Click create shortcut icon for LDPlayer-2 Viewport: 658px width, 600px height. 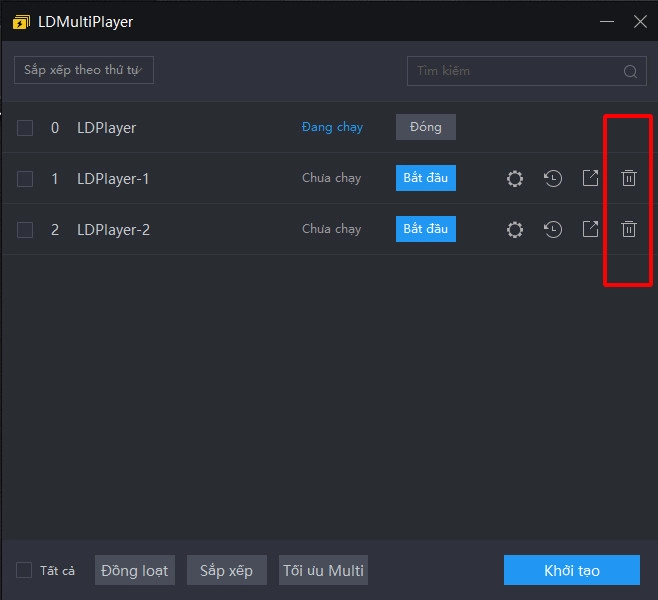pyautogui.click(x=591, y=229)
